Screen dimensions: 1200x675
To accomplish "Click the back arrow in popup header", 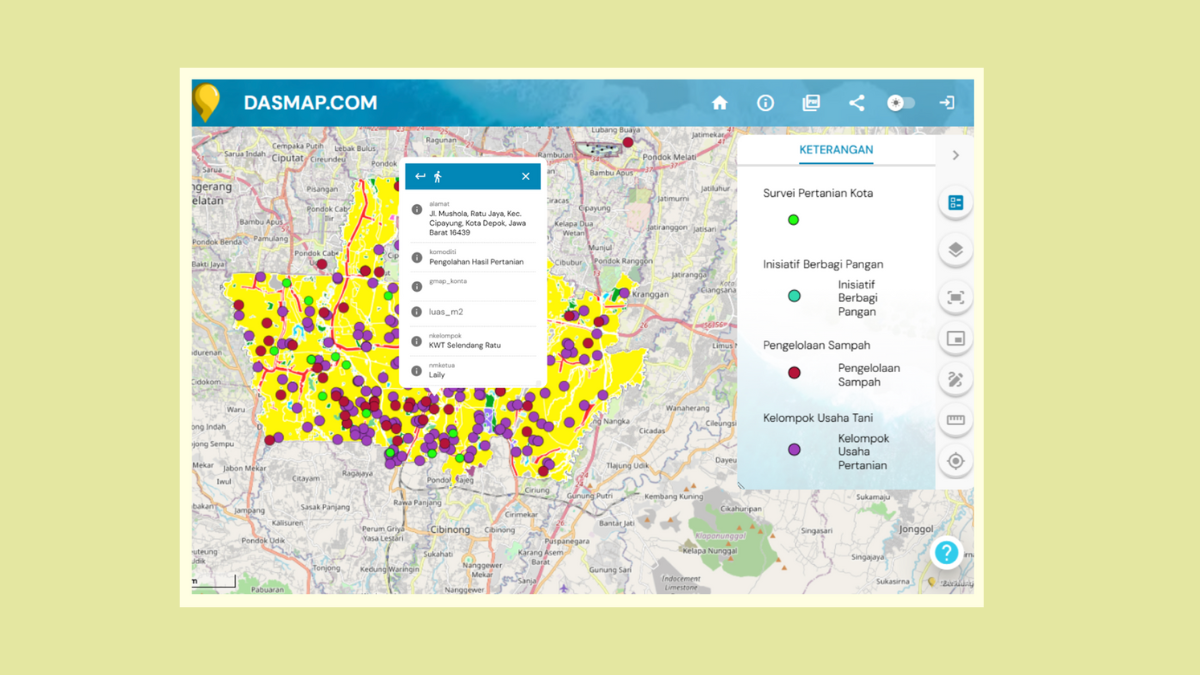I will click(420, 176).
